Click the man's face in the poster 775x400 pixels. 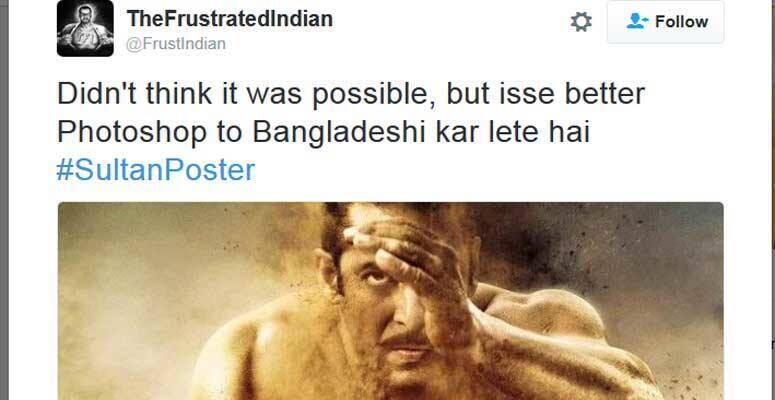(390, 307)
